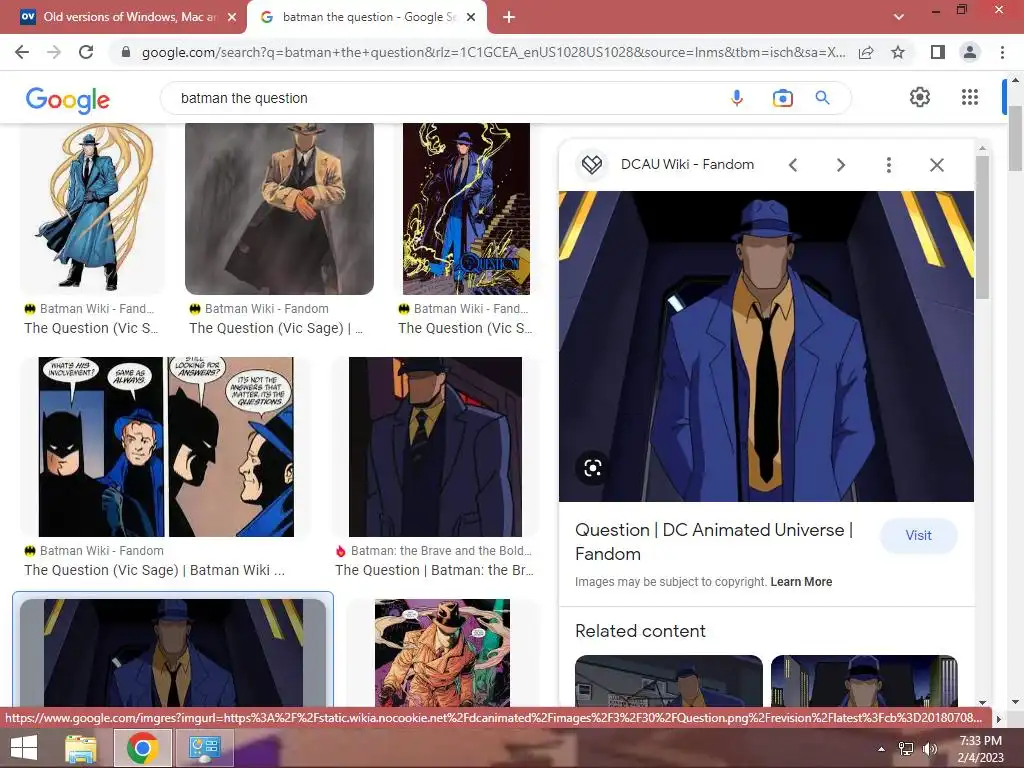Search by voice with the microphone icon

point(737,98)
